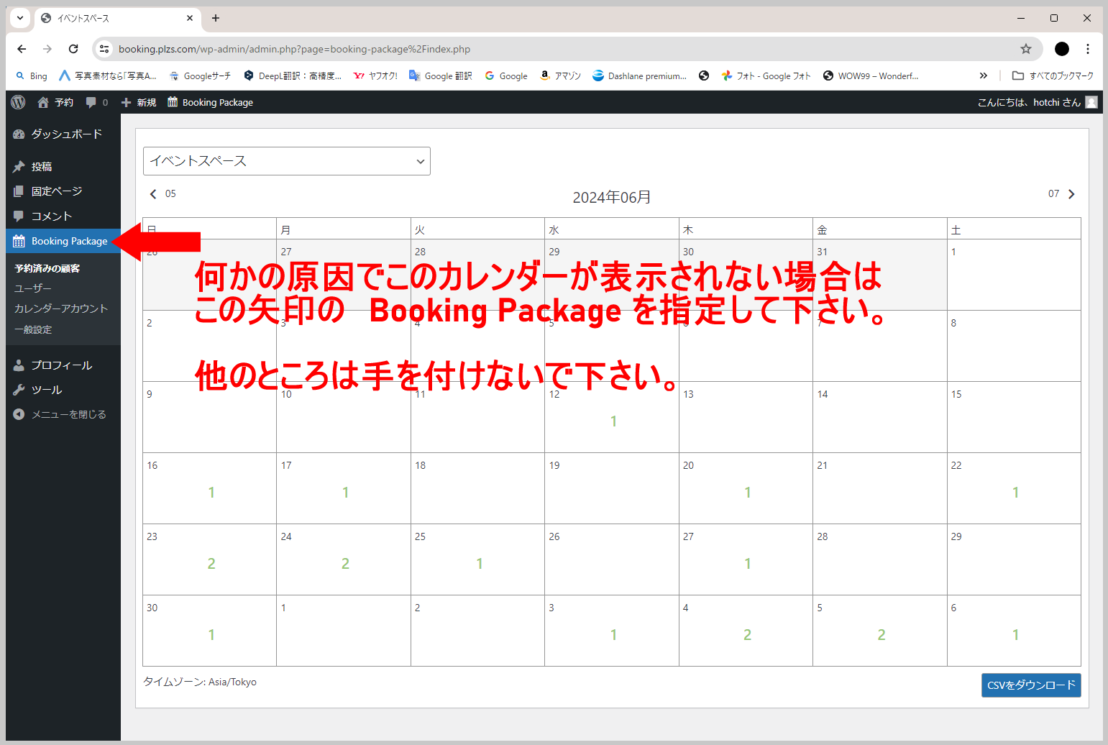Click the CSVをダウンロード button
Viewport: 1108px width, 745px height.
(x=1030, y=685)
